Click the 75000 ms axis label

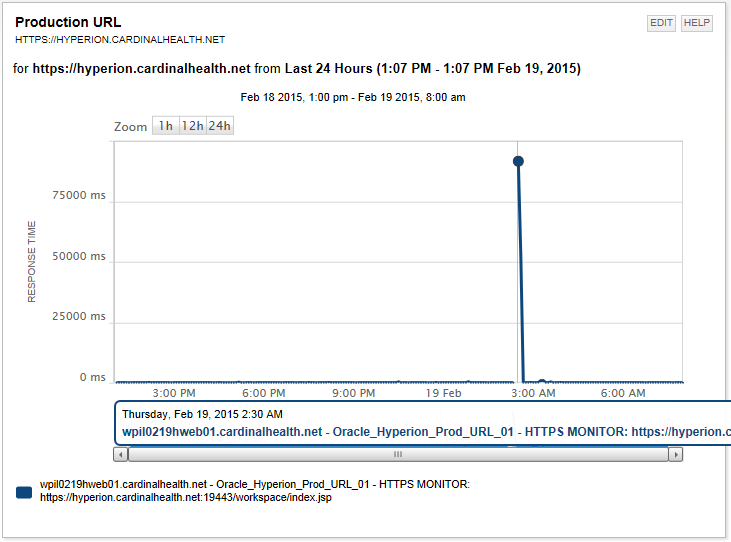tap(79, 195)
